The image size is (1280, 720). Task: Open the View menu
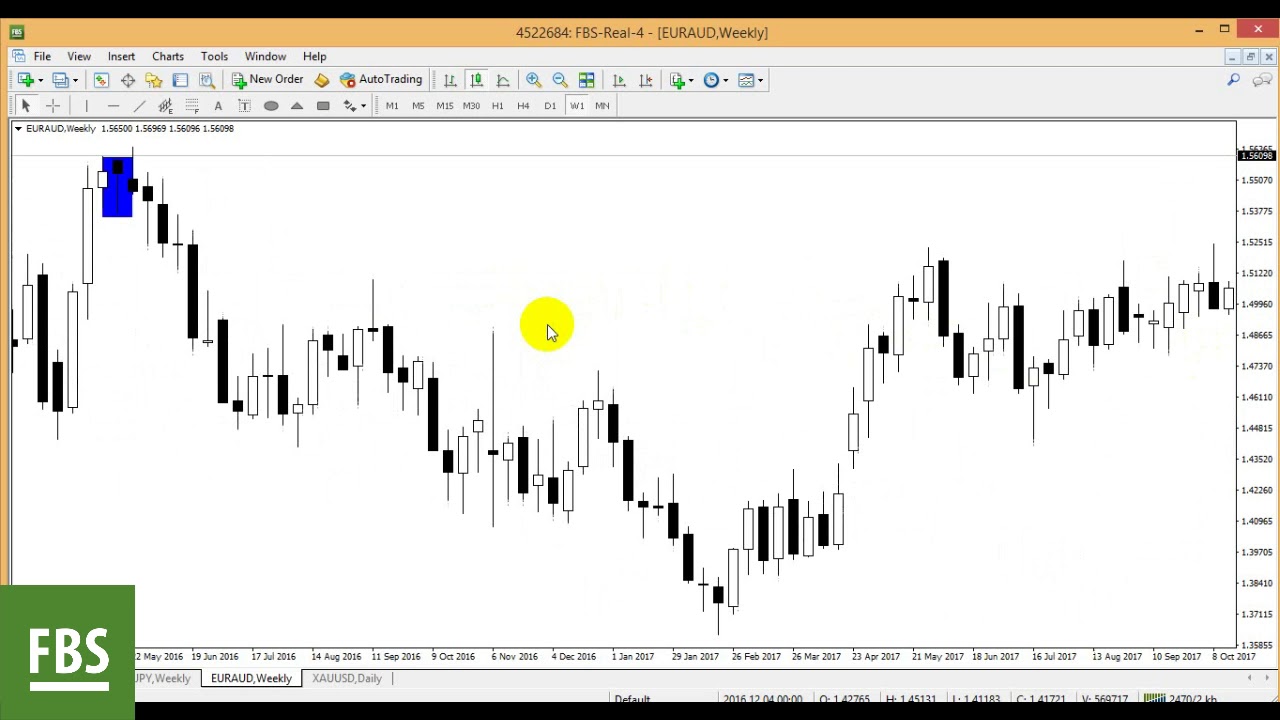click(79, 57)
